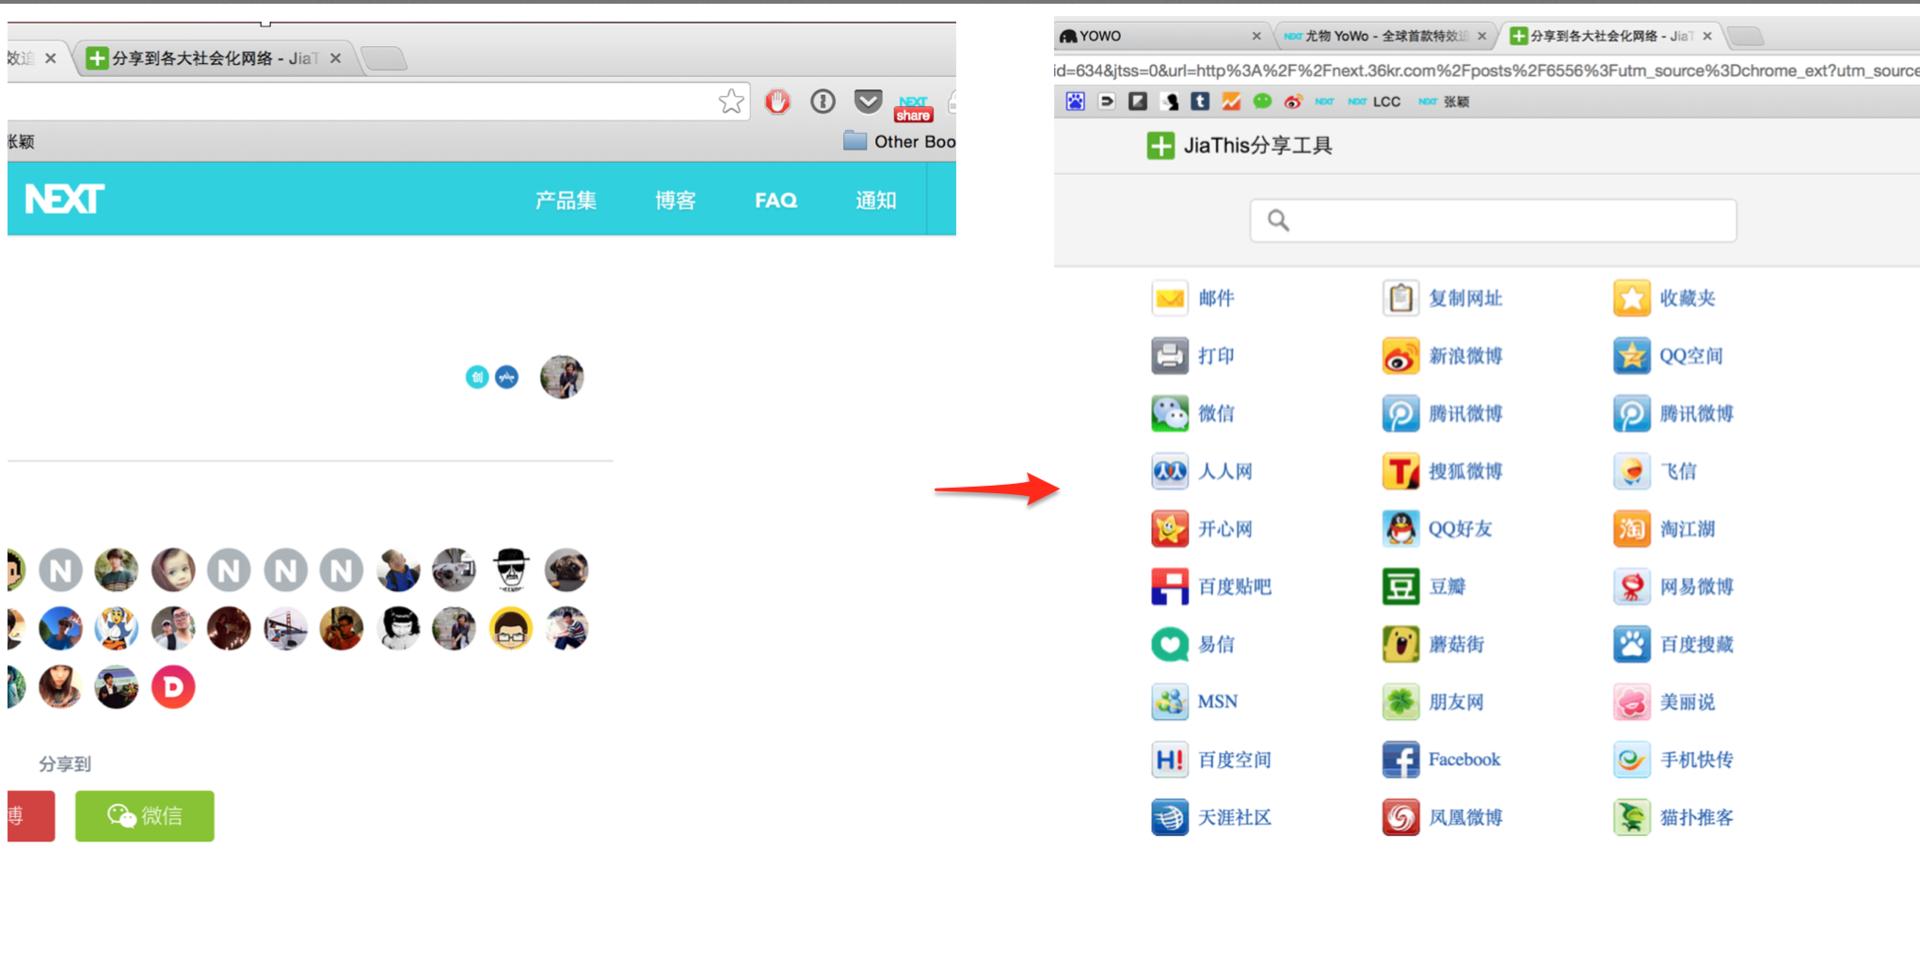Select the 分享到各大社会化网络 tab in the left window
This screenshot has width=1920, height=962.
click(214, 58)
